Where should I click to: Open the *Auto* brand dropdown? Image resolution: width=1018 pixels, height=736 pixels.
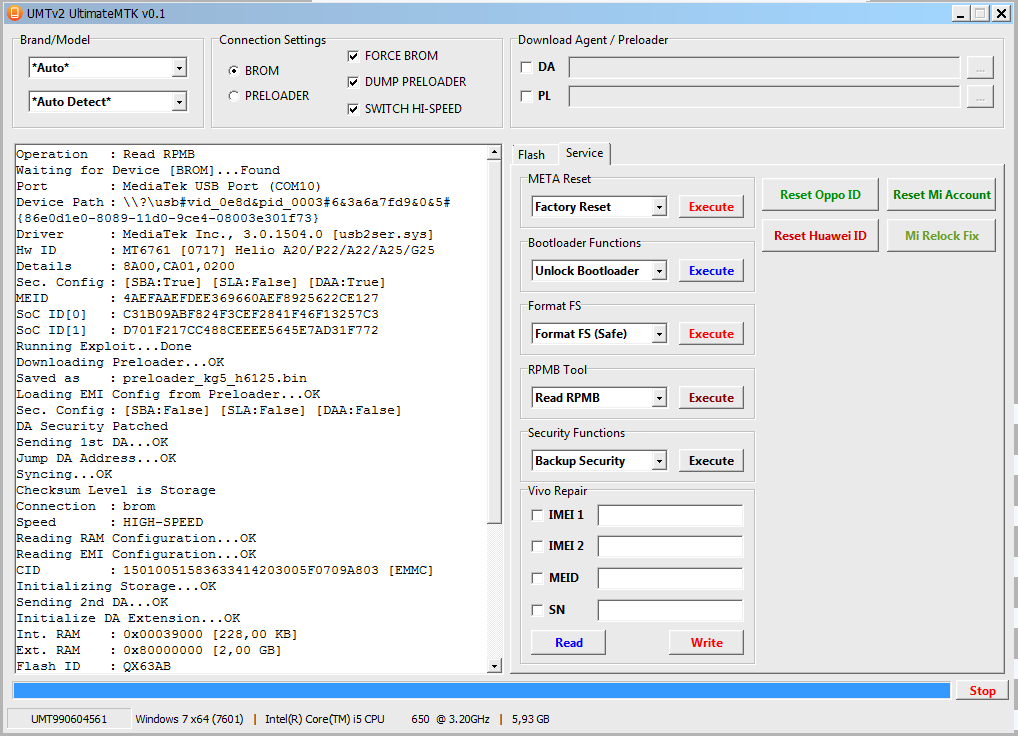pos(179,67)
